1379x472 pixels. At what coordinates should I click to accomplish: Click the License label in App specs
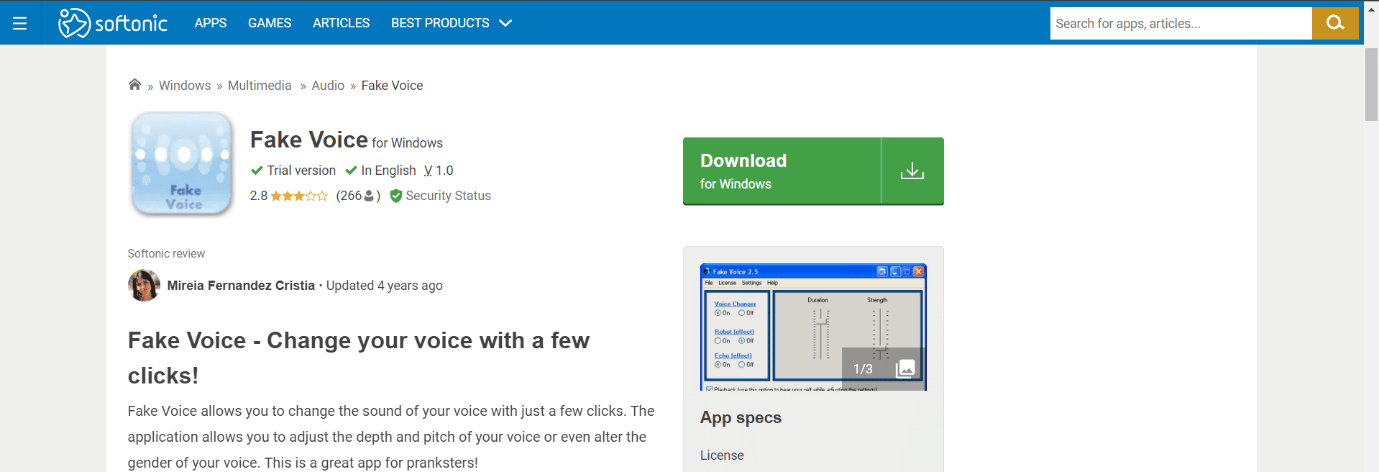722,455
